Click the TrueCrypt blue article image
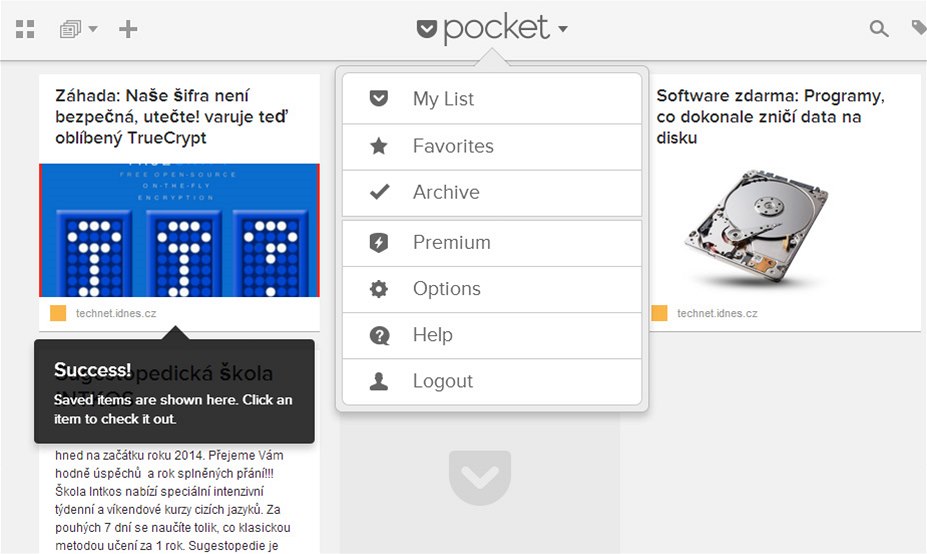 click(x=179, y=230)
